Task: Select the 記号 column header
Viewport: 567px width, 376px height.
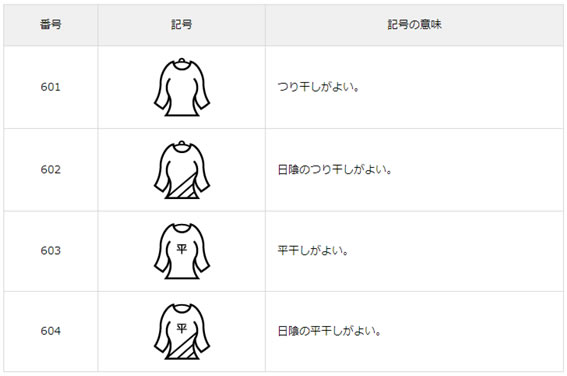Action: [182, 25]
